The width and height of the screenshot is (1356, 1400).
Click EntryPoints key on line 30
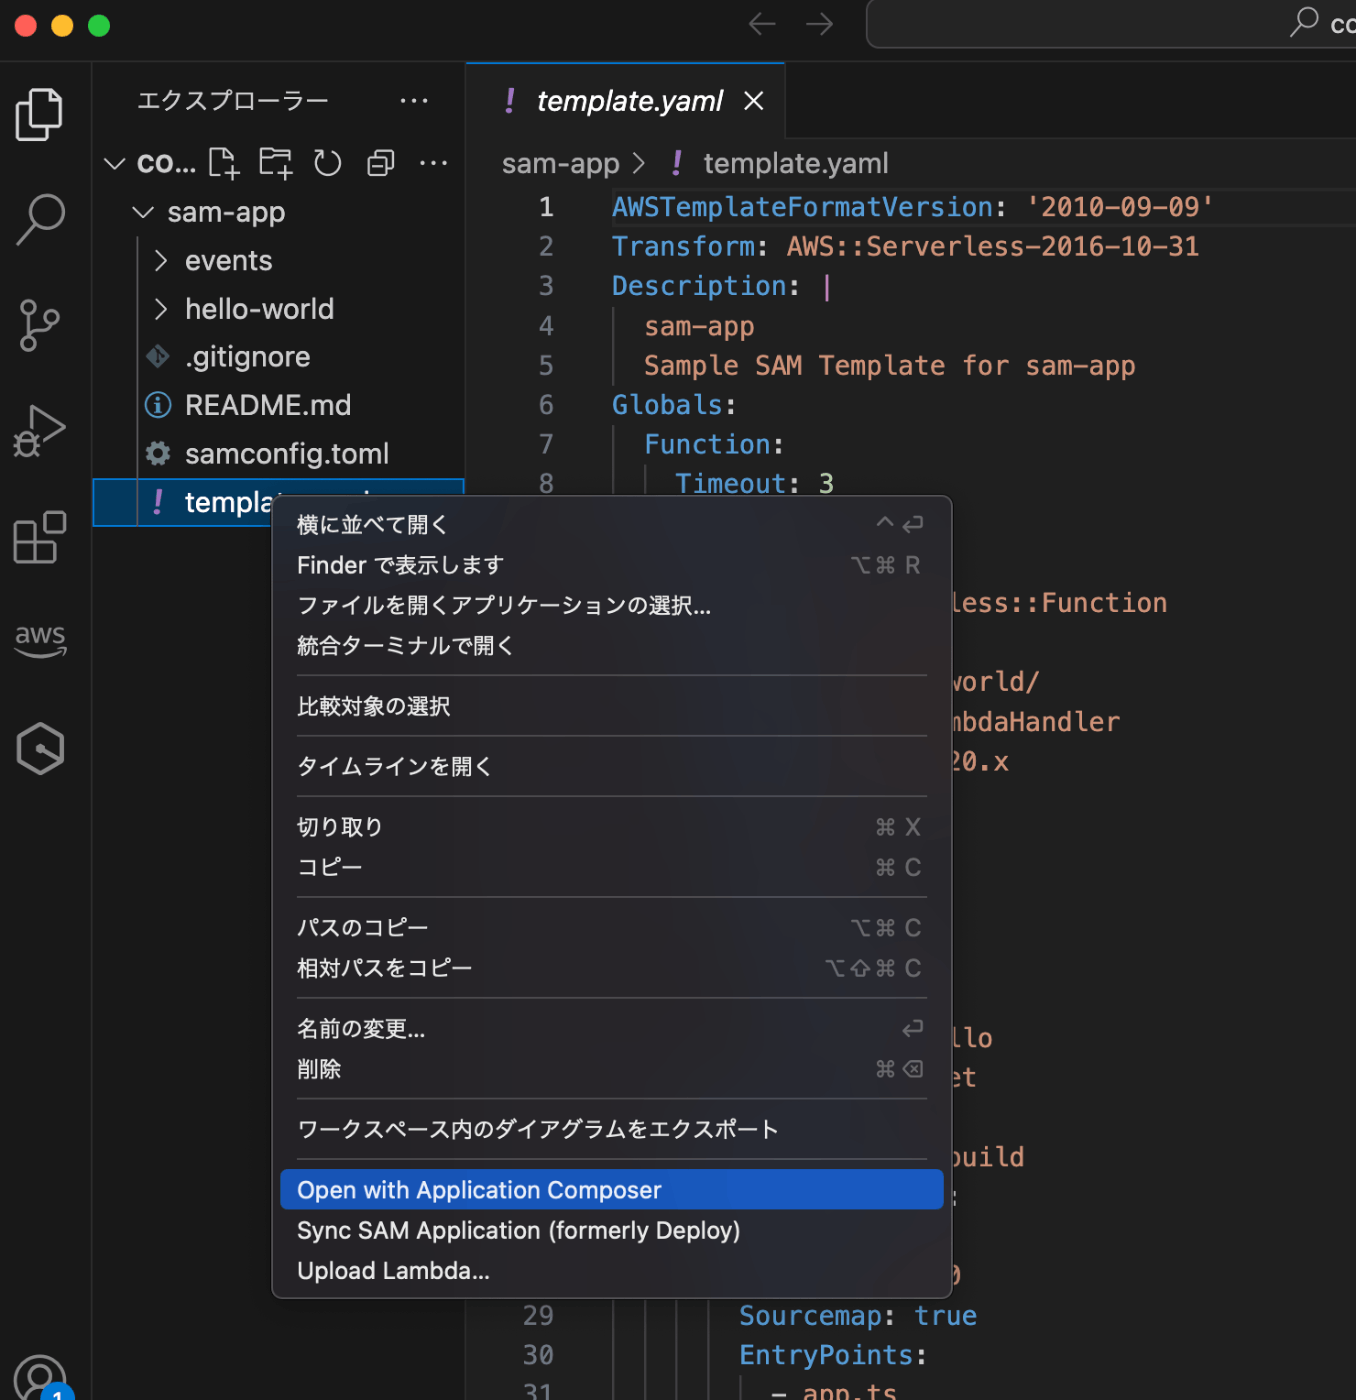click(x=826, y=1355)
